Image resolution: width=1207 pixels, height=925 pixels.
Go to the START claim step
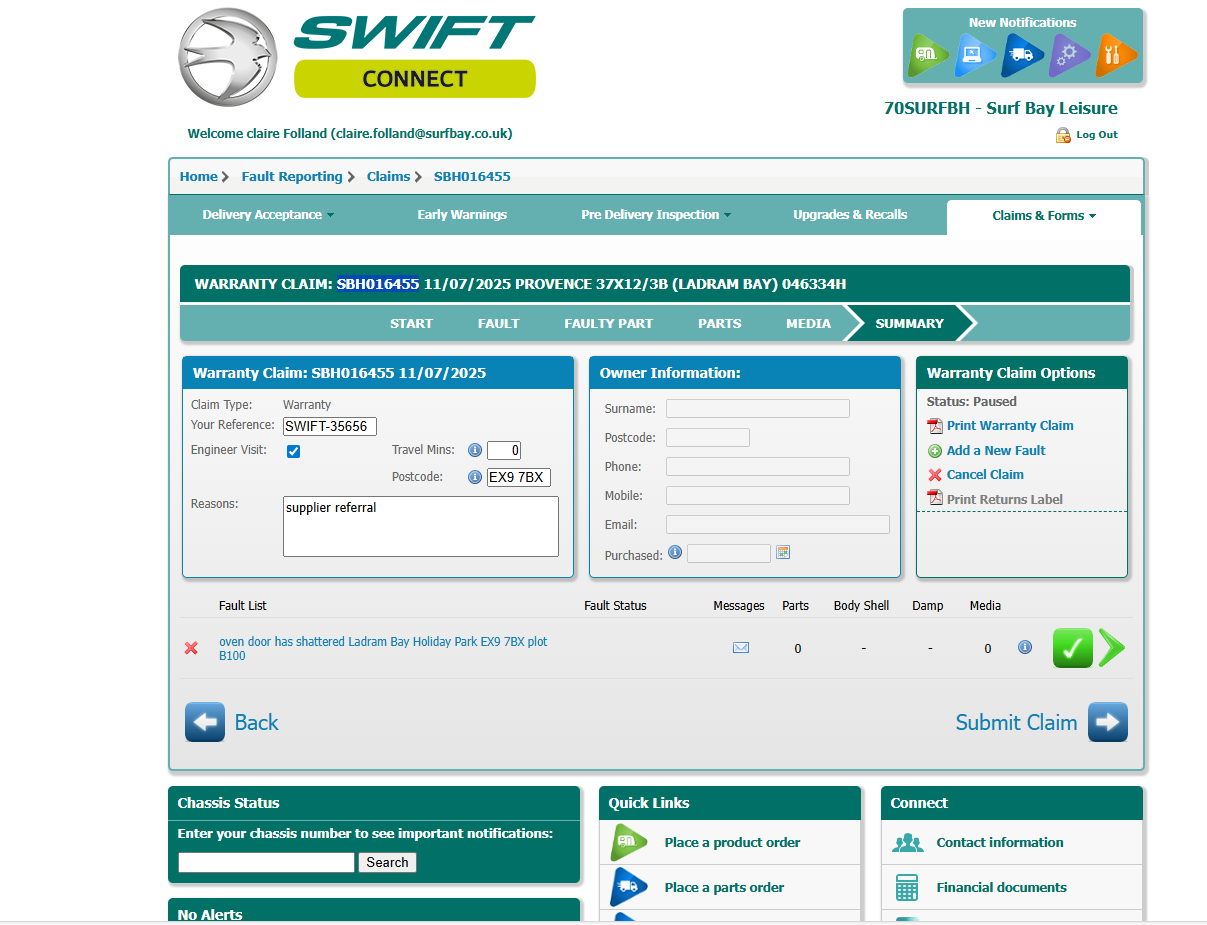click(411, 324)
